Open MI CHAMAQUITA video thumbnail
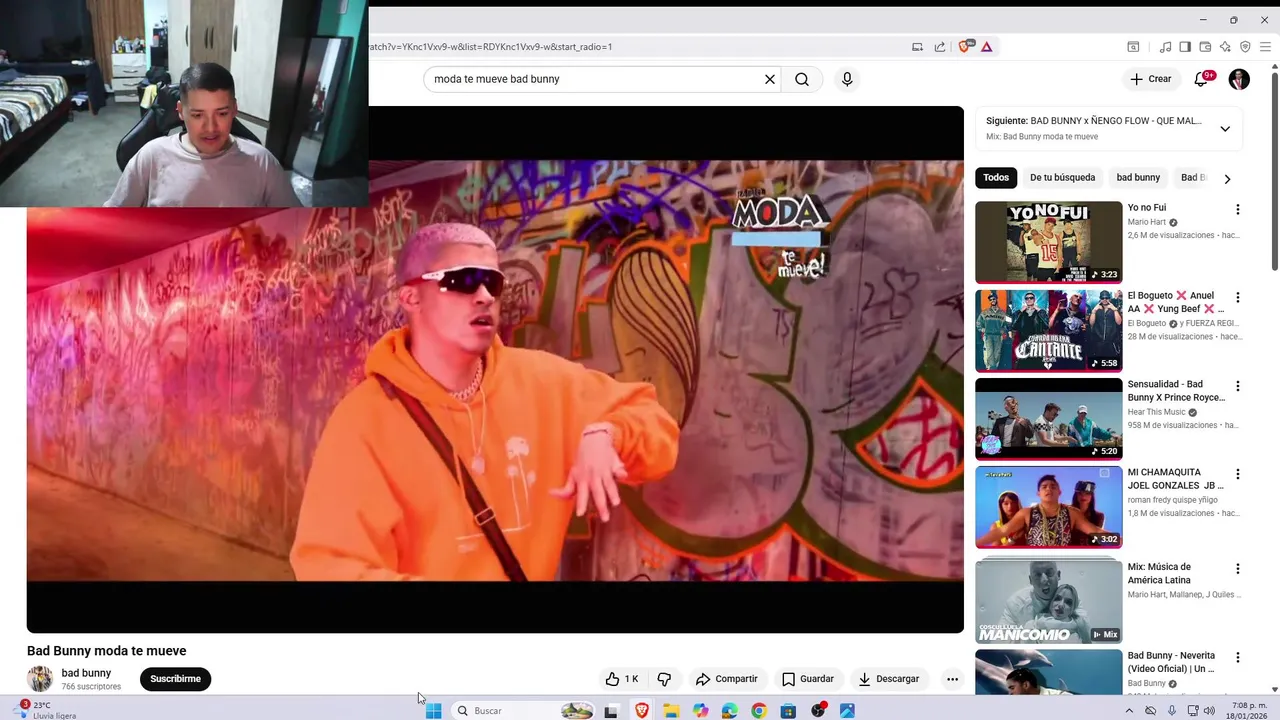Image resolution: width=1280 pixels, height=720 pixels. [1048, 507]
